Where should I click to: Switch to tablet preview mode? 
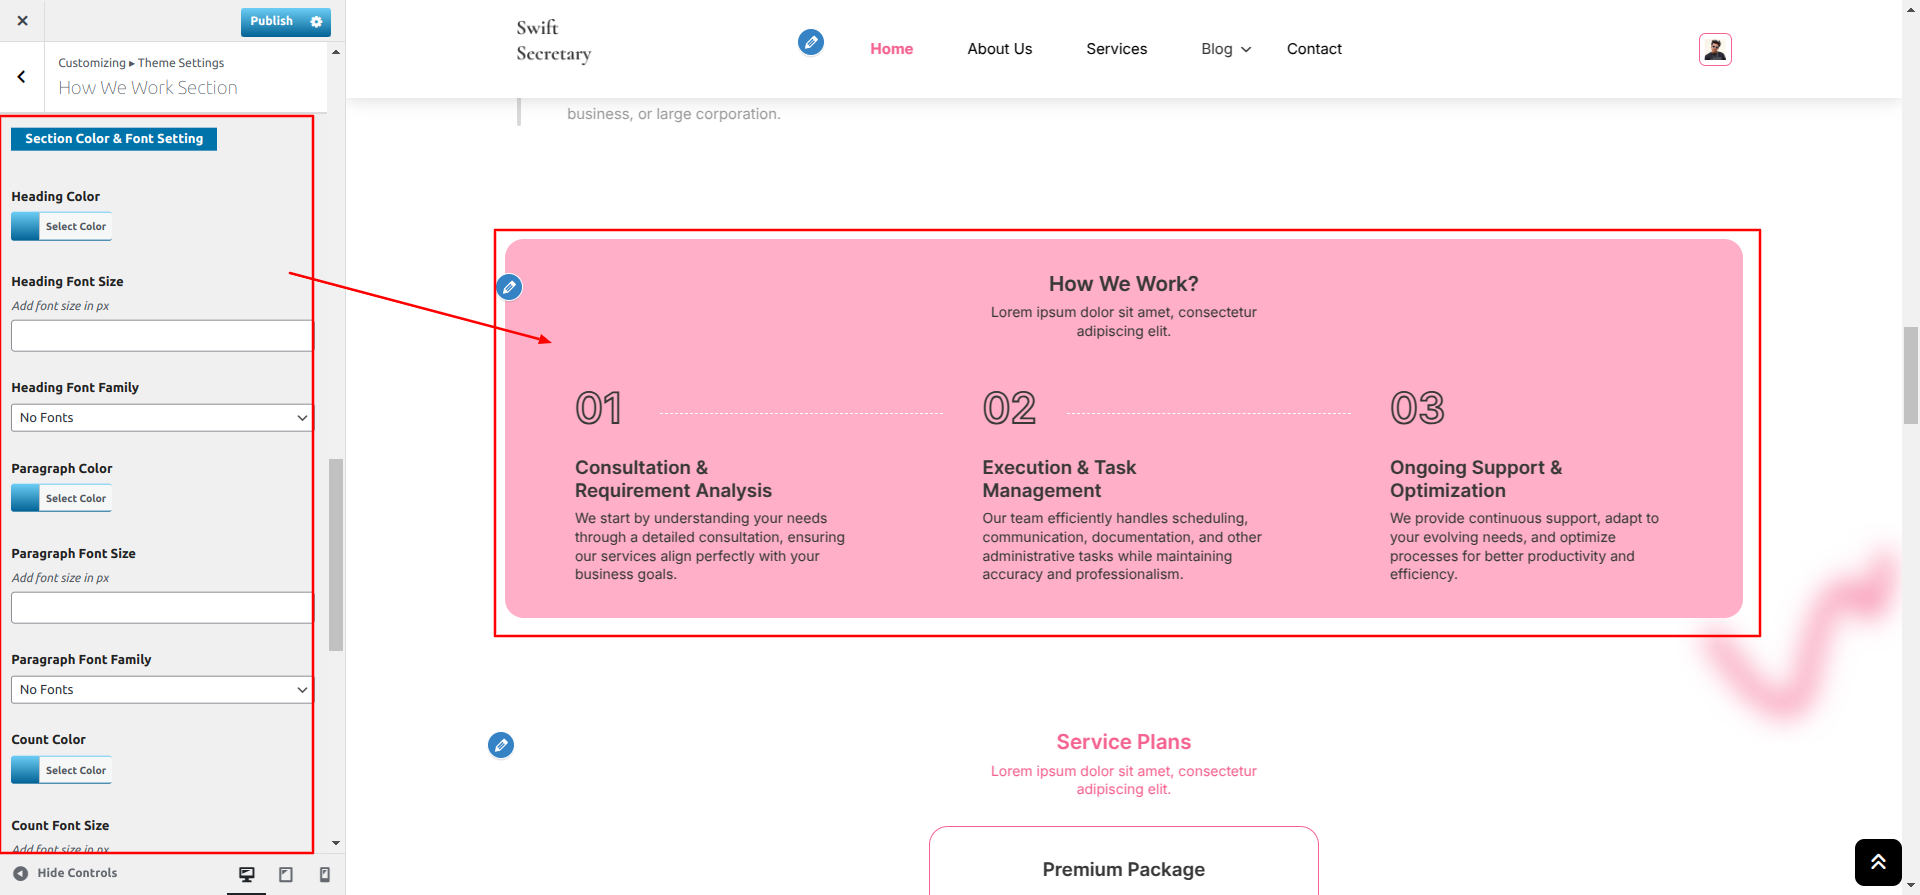tap(286, 874)
